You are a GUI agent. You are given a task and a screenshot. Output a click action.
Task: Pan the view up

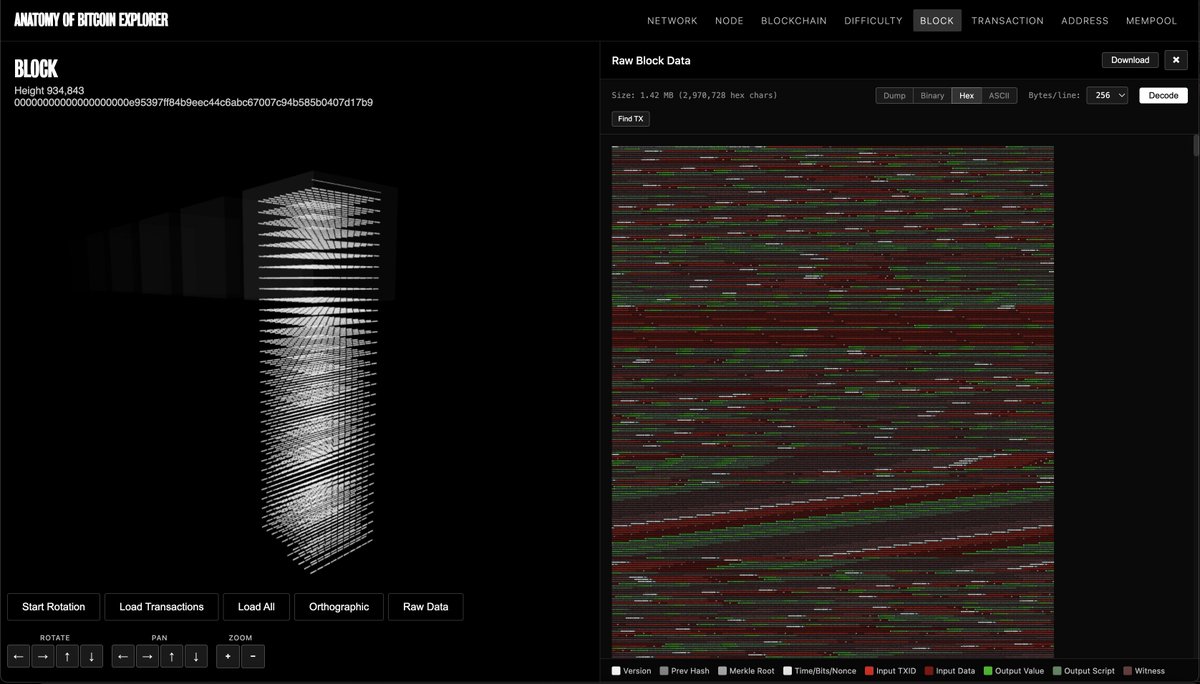click(x=171, y=656)
